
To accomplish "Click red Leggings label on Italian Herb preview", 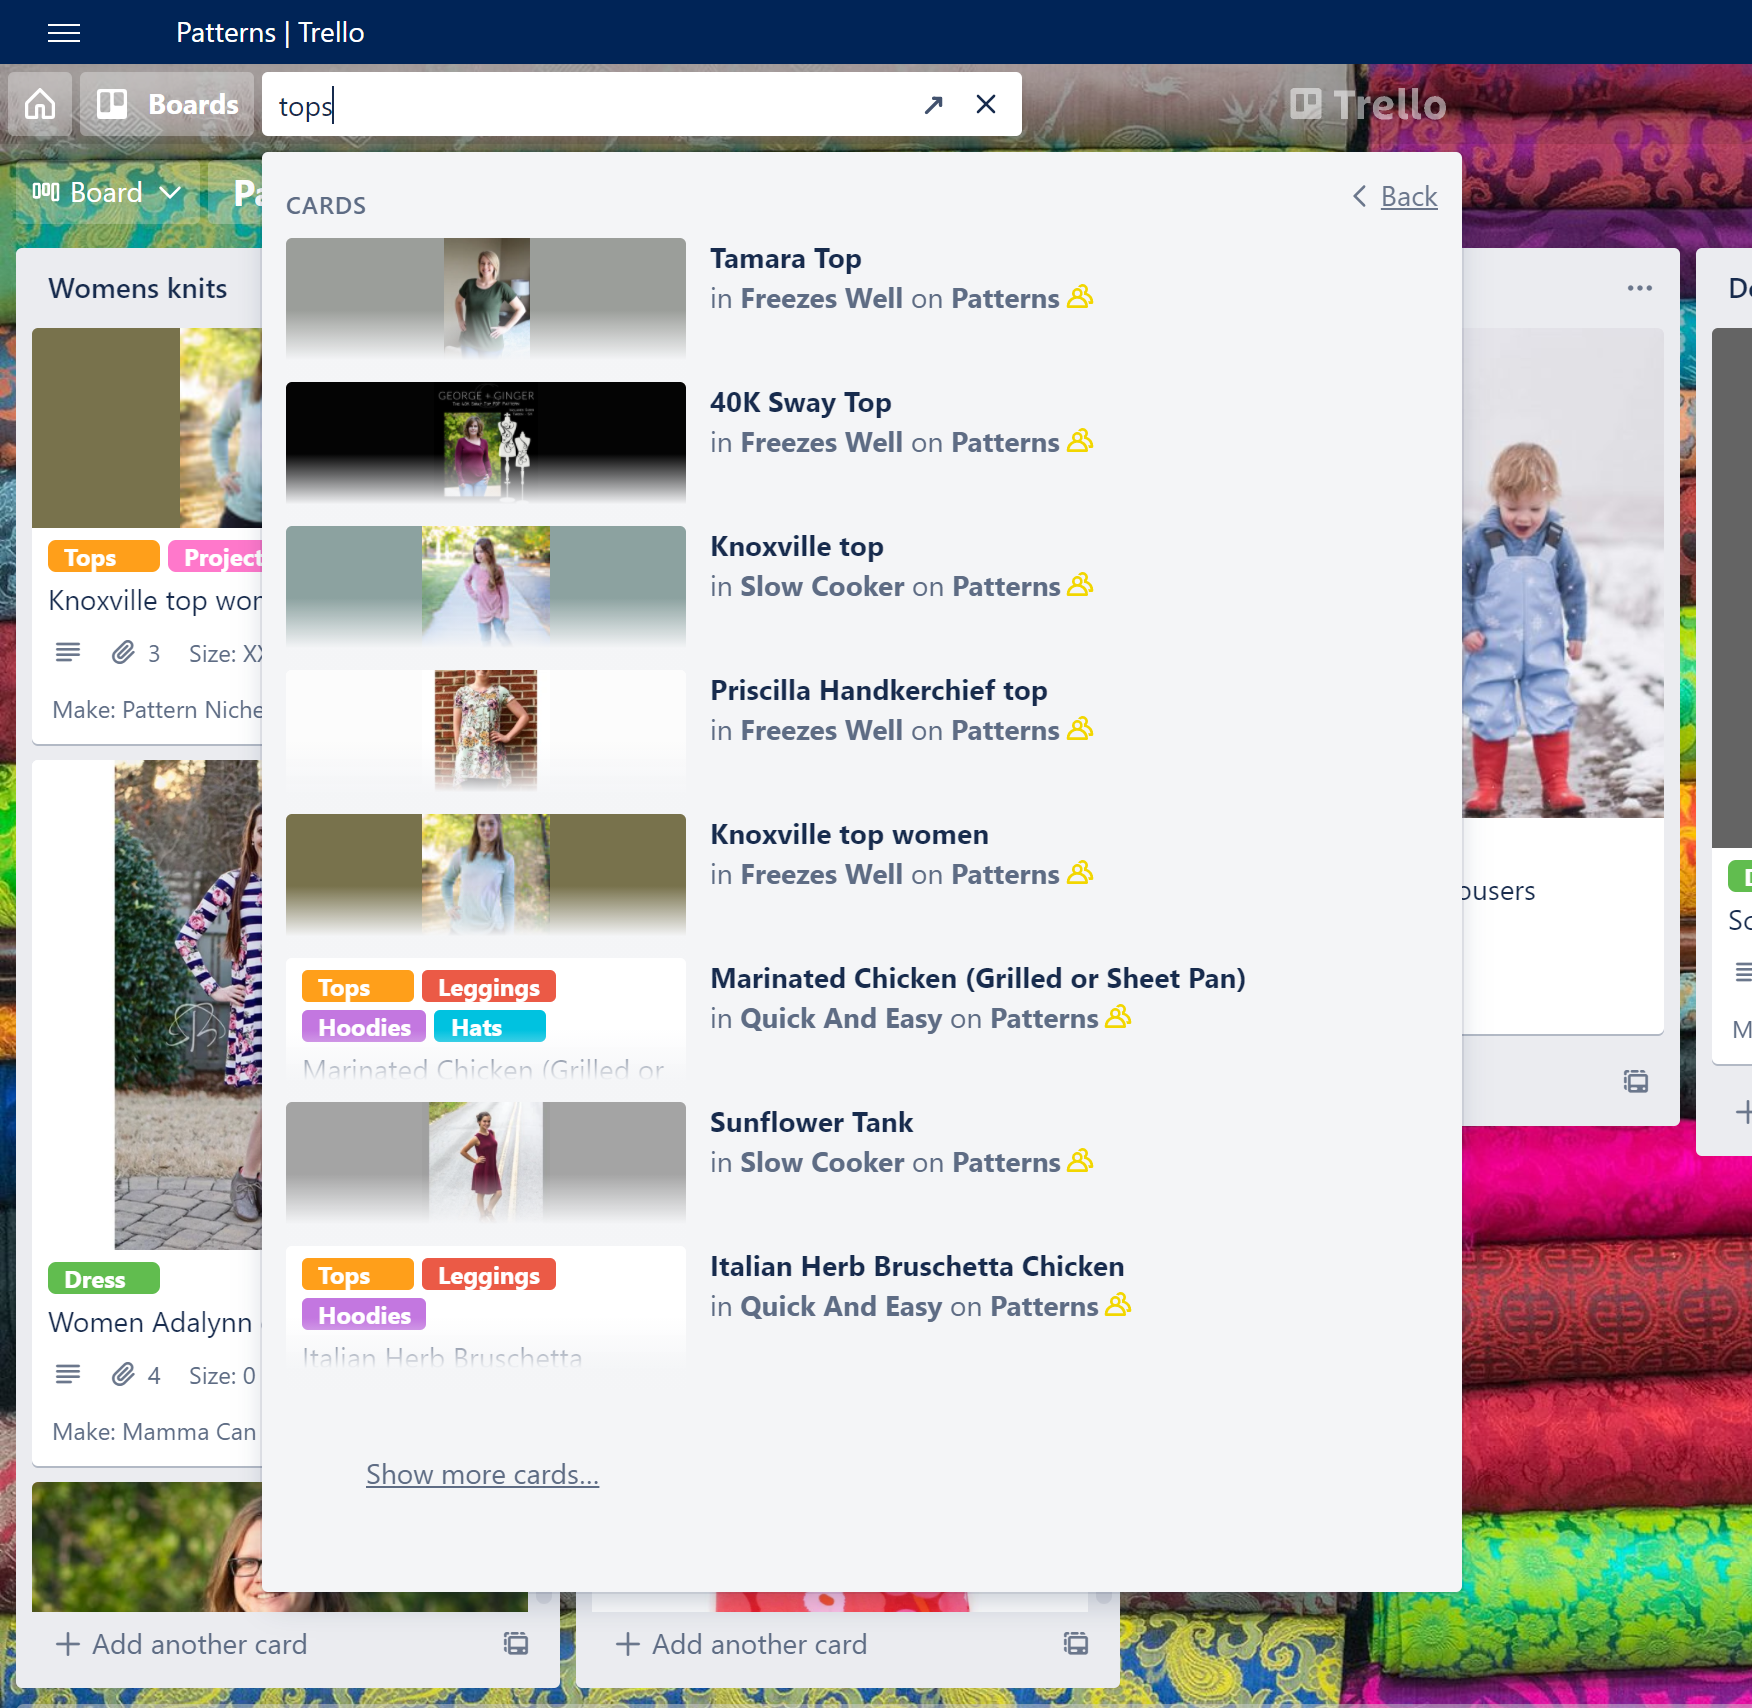I will click(488, 1275).
